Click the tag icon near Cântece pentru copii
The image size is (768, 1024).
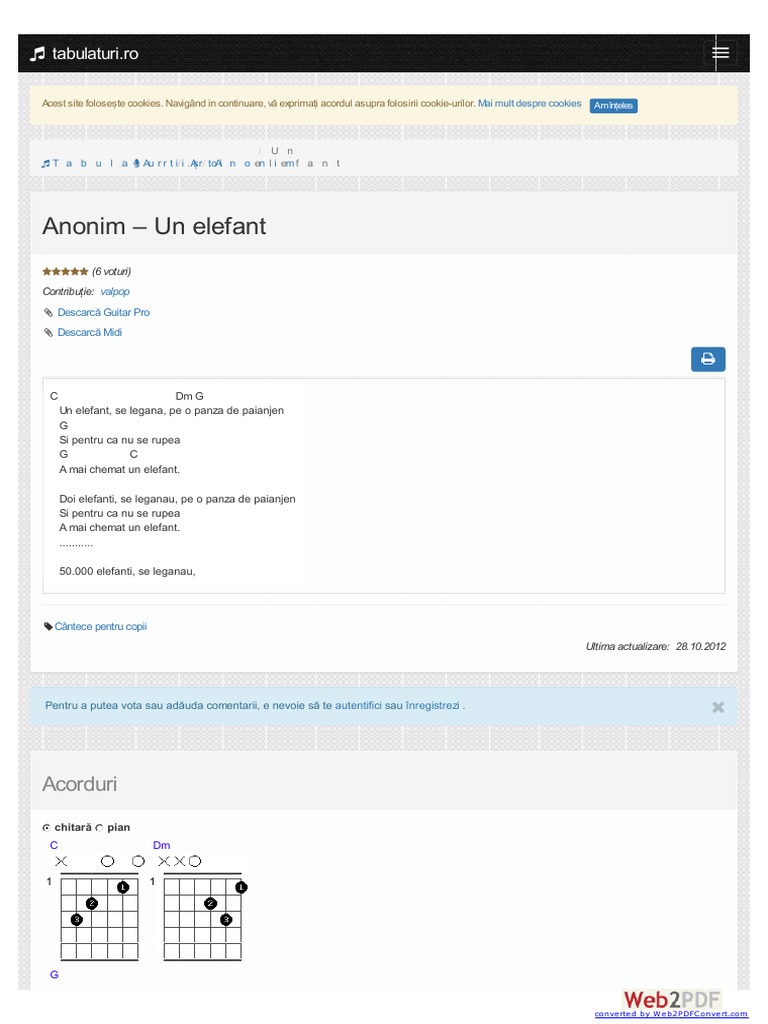tap(48, 627)
